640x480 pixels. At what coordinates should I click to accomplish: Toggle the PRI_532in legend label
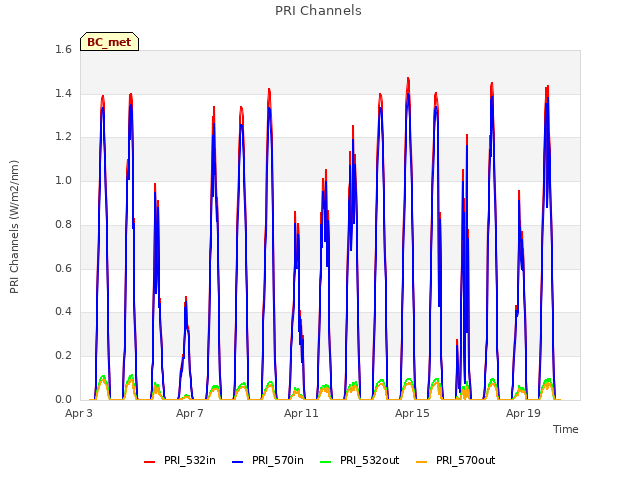189,460
